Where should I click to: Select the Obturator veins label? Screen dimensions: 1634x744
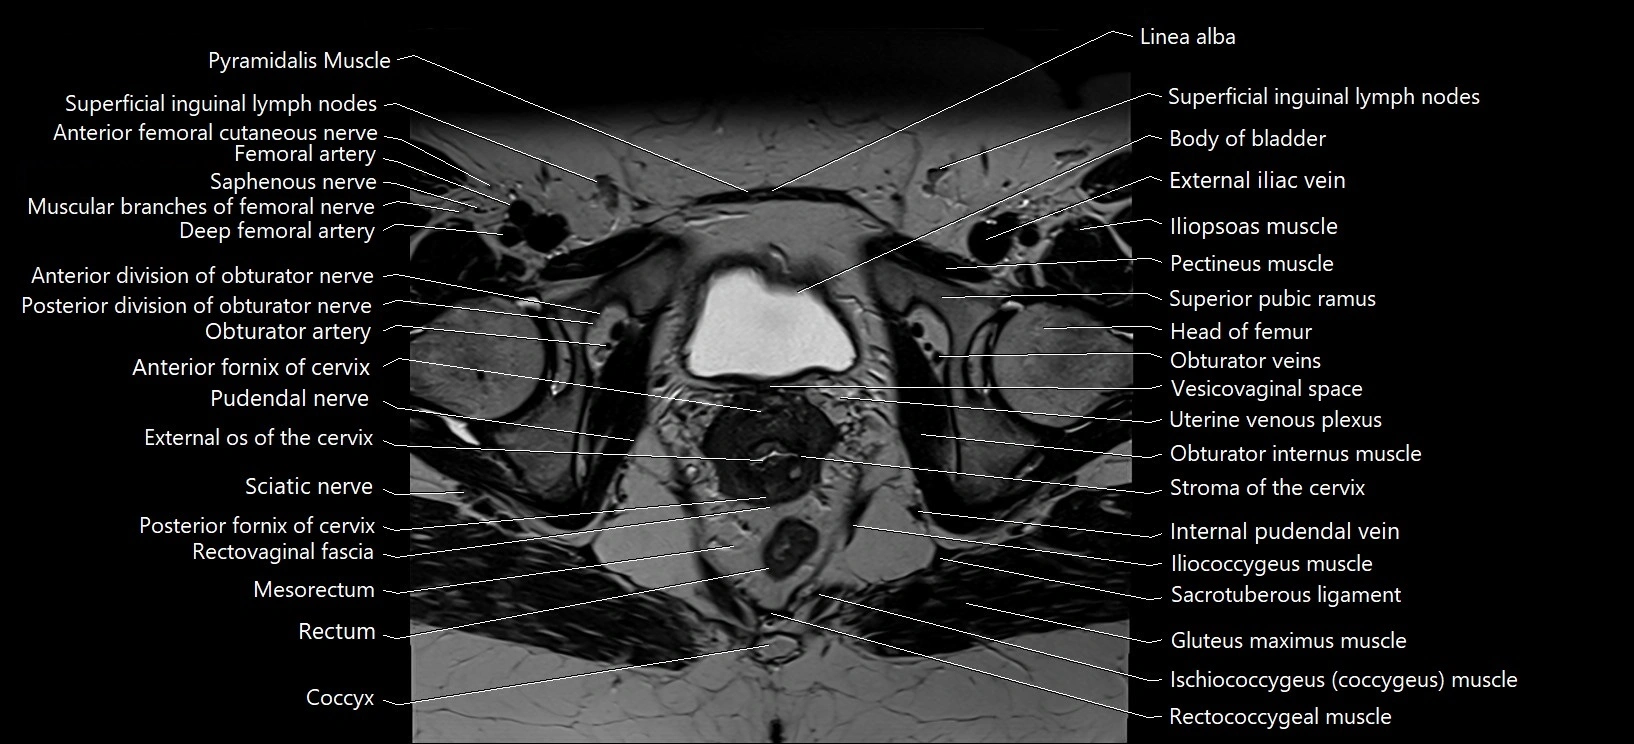click(x=1245, y=361)
